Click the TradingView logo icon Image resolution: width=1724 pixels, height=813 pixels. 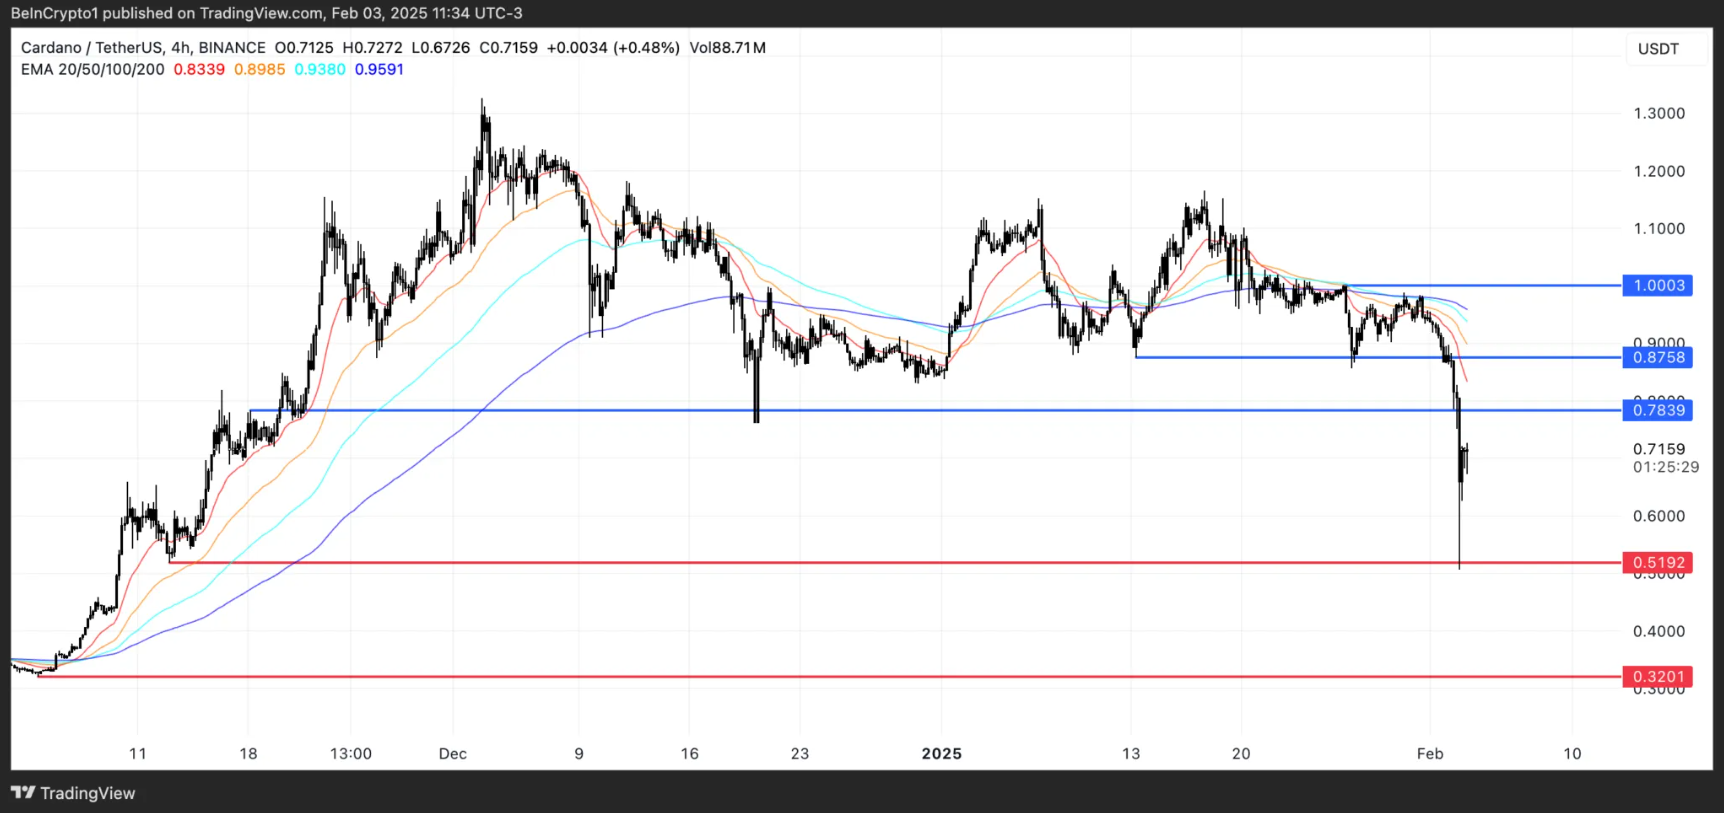coord(23,792)
